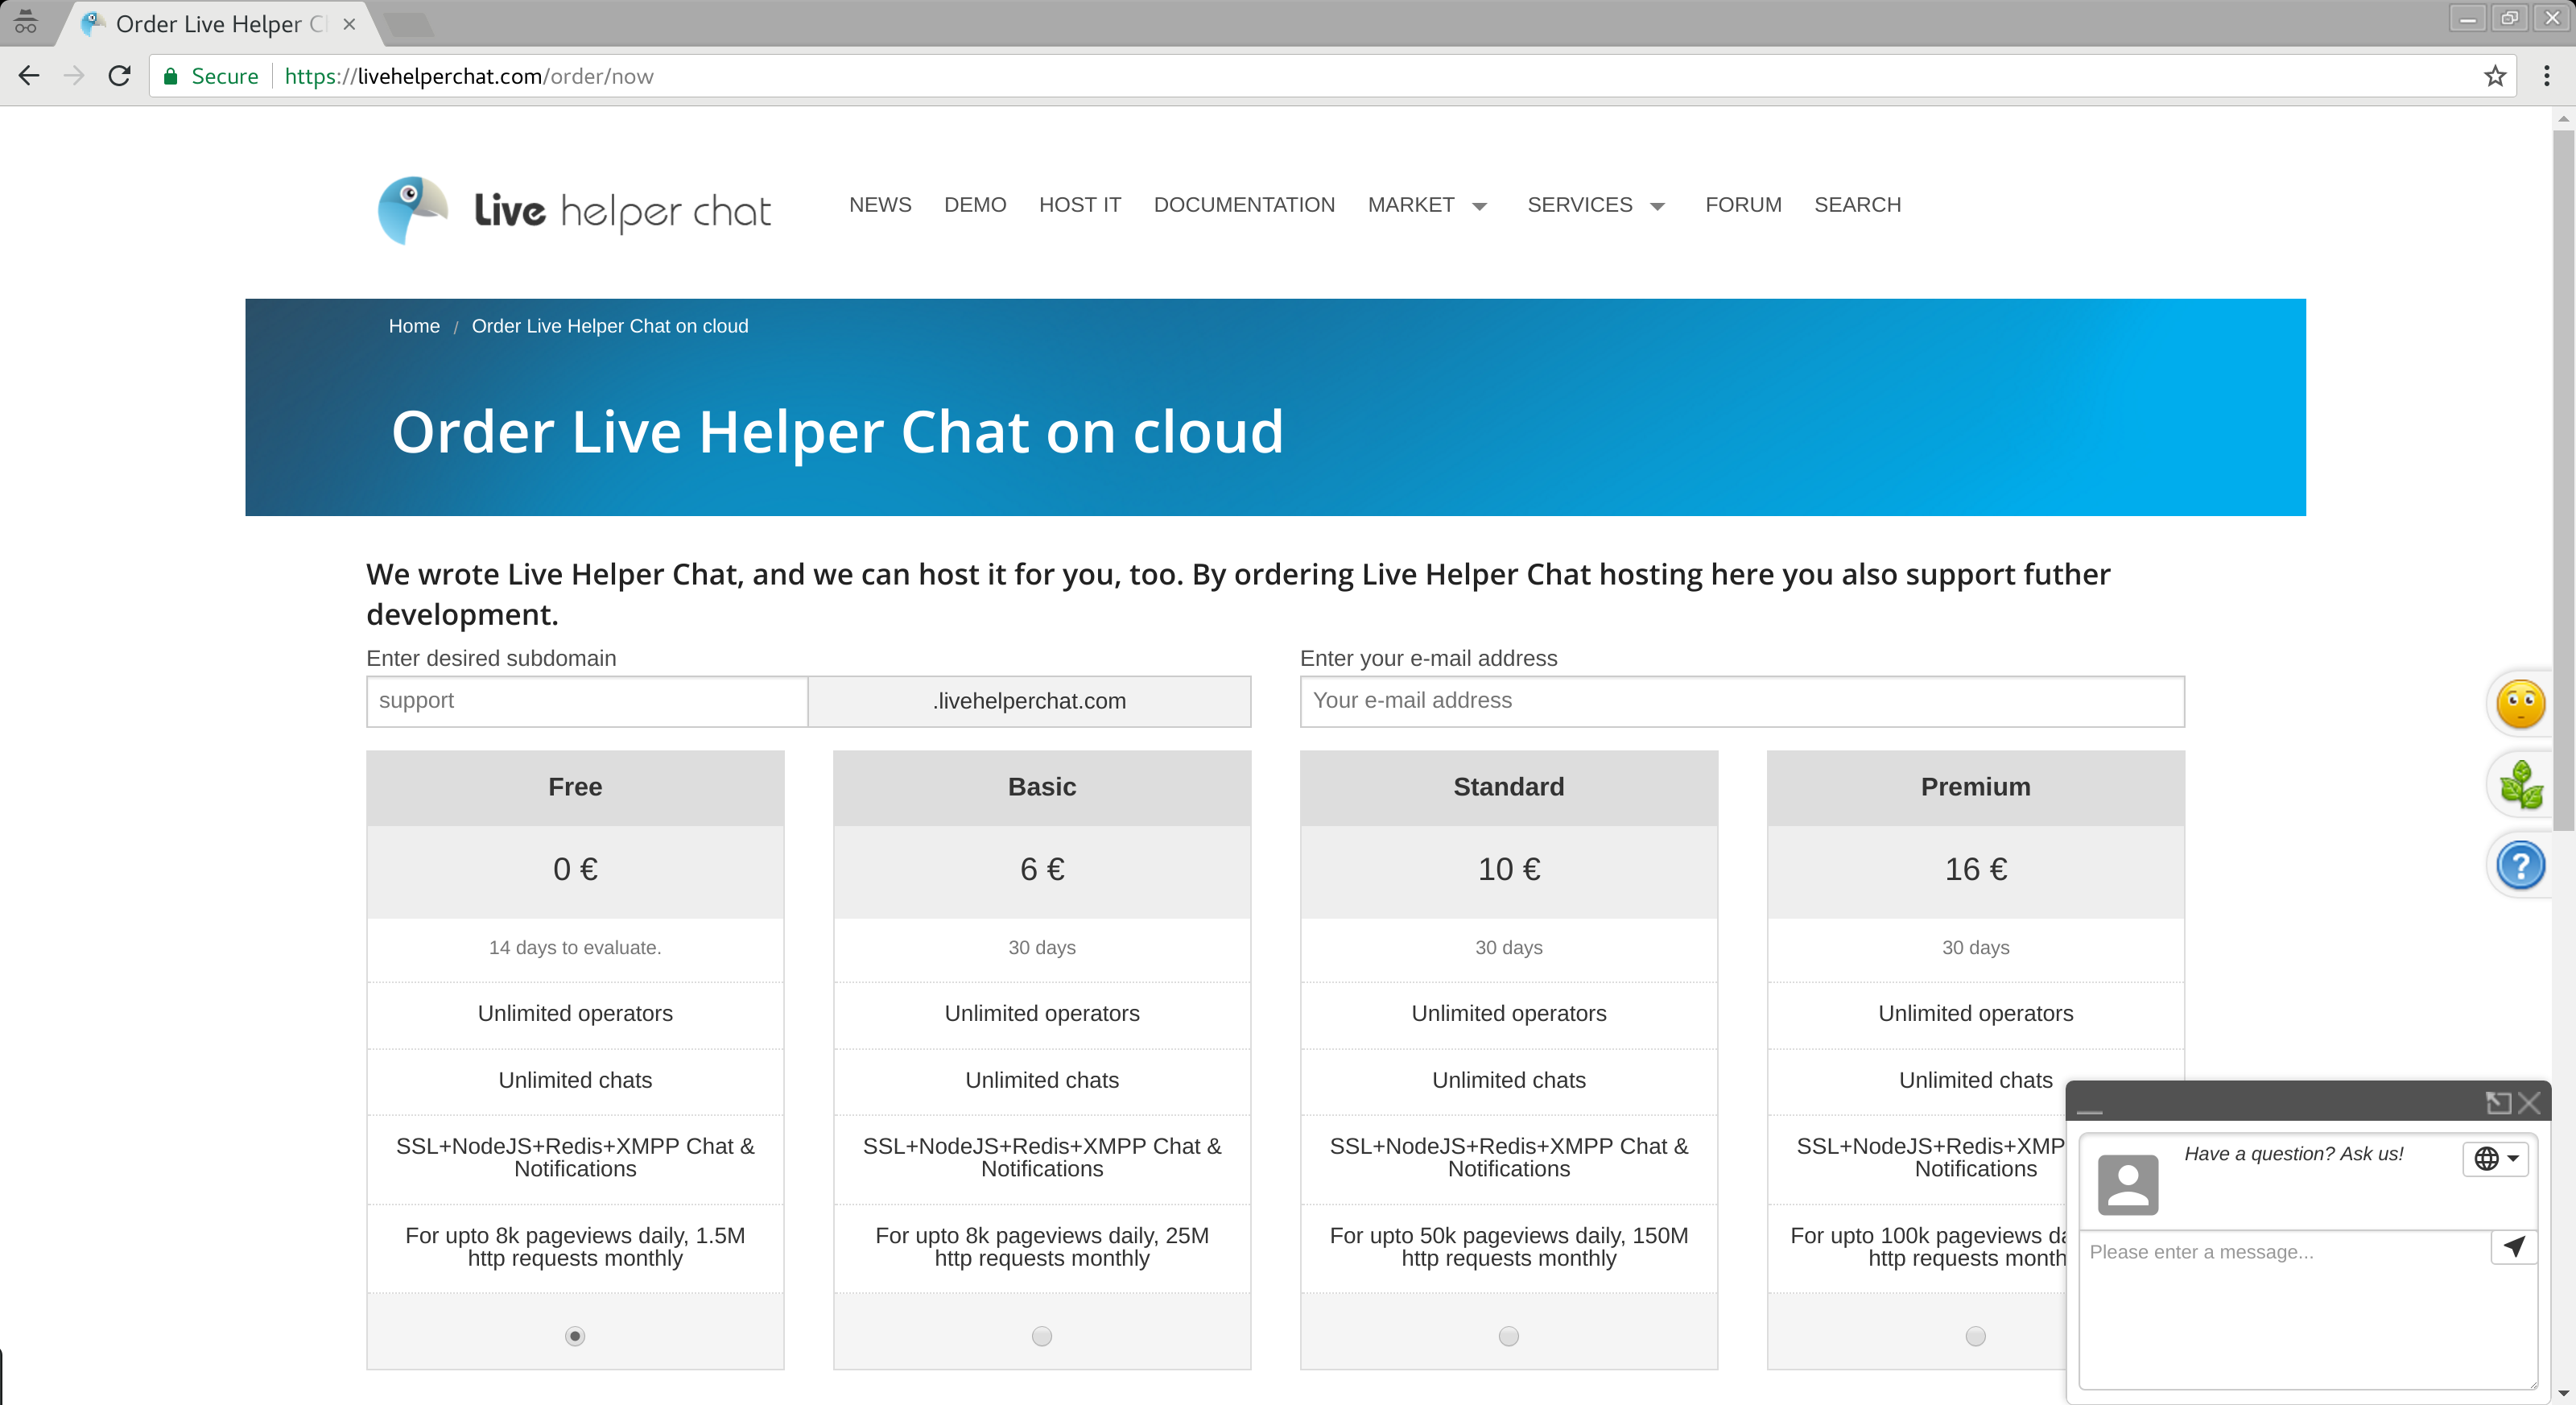Click the desired subdomain input field
2576x1405 pixels.
click(x=587, y=701)
